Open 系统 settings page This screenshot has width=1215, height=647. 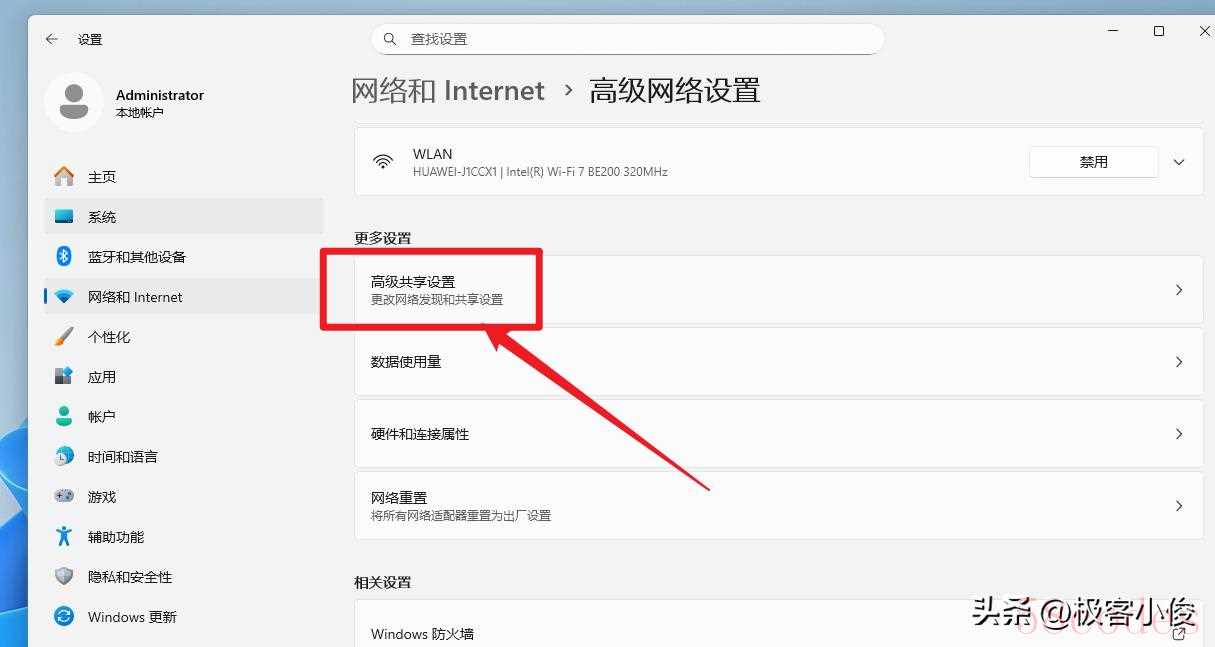(184, 217)
